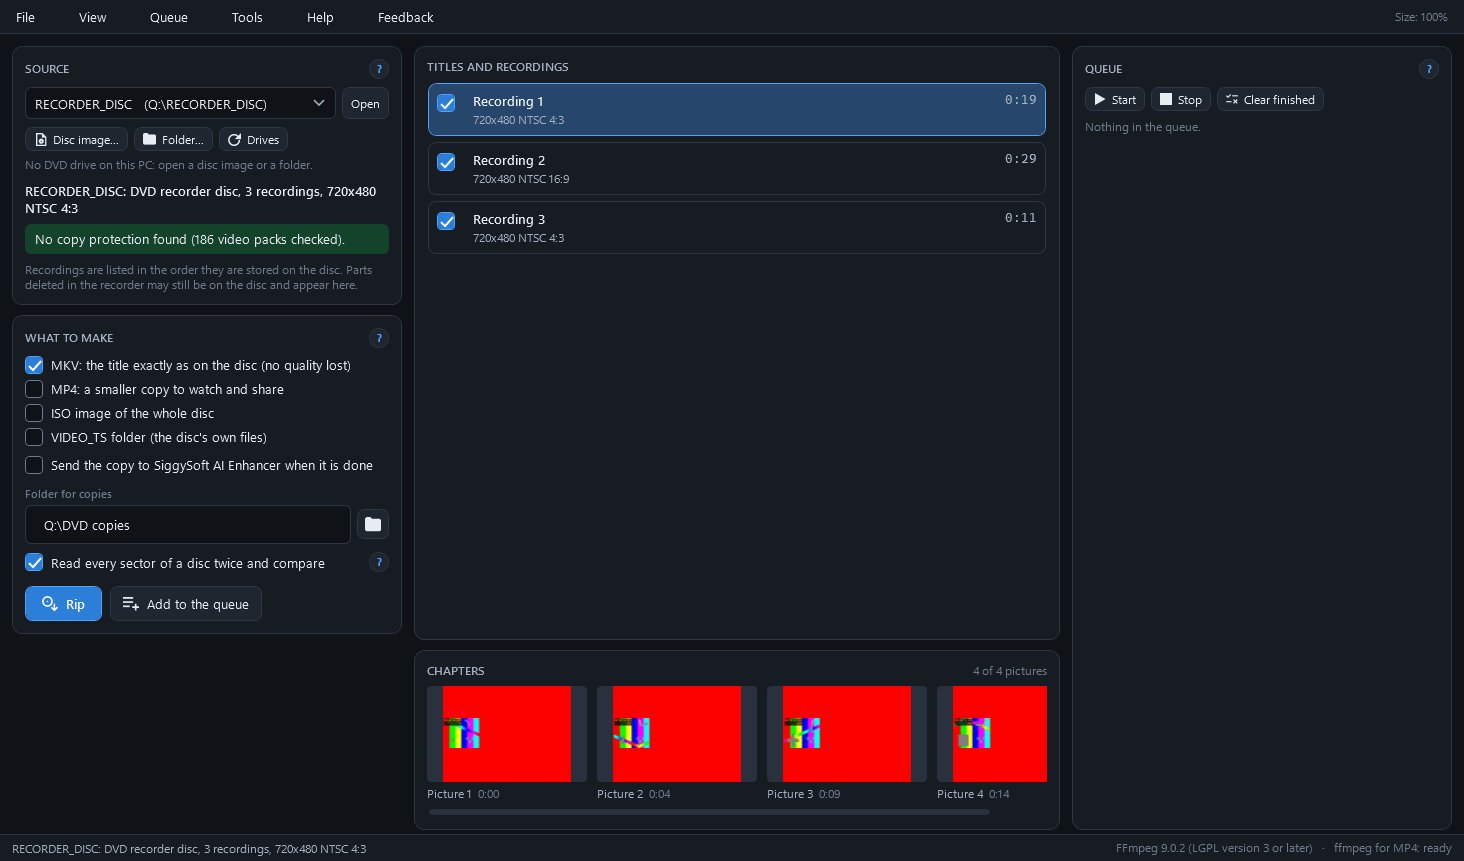Disable MKV exact title output

[34, 365]
